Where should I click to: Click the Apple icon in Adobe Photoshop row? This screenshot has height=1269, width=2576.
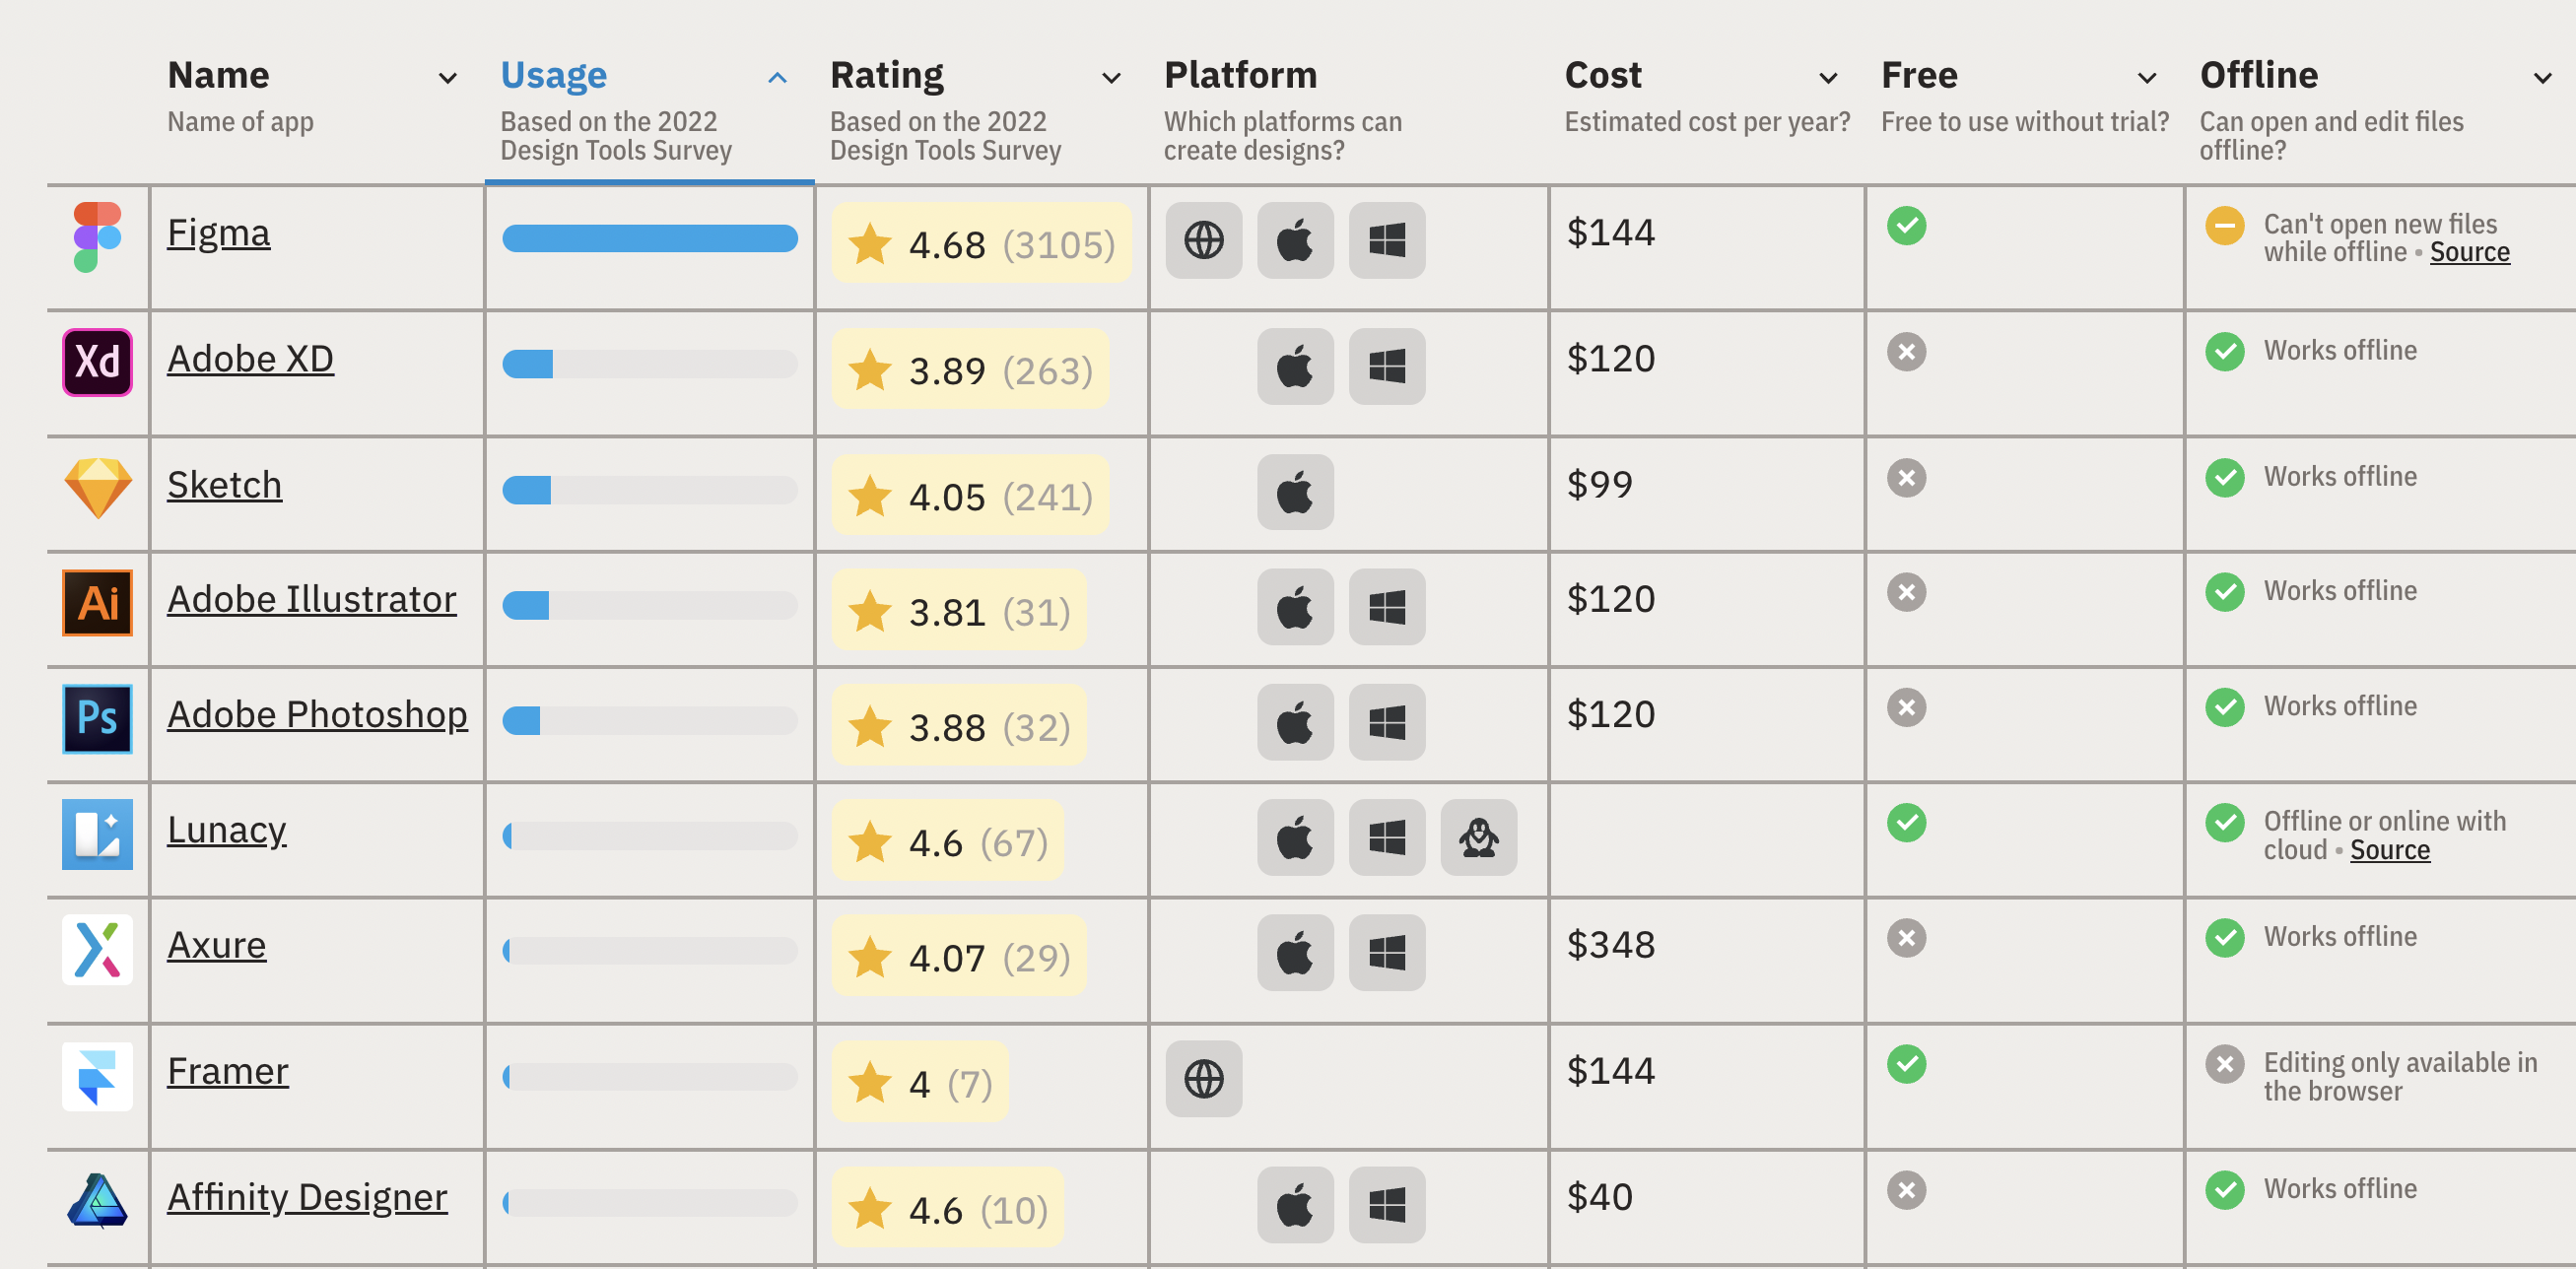tap(1295, 722)
